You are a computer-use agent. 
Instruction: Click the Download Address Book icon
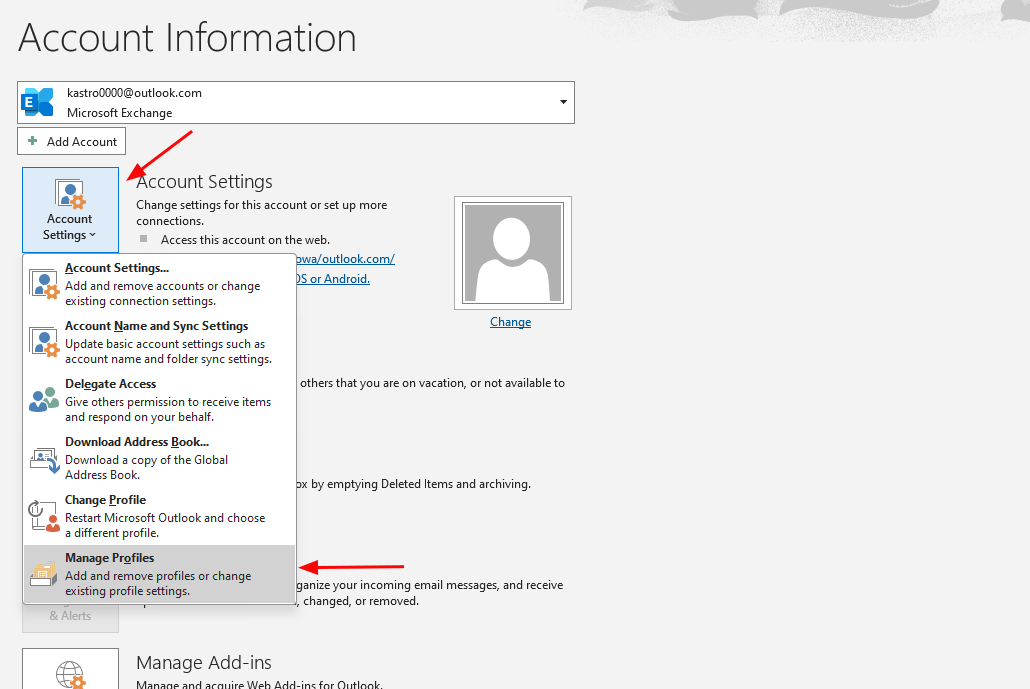(45, 458)
